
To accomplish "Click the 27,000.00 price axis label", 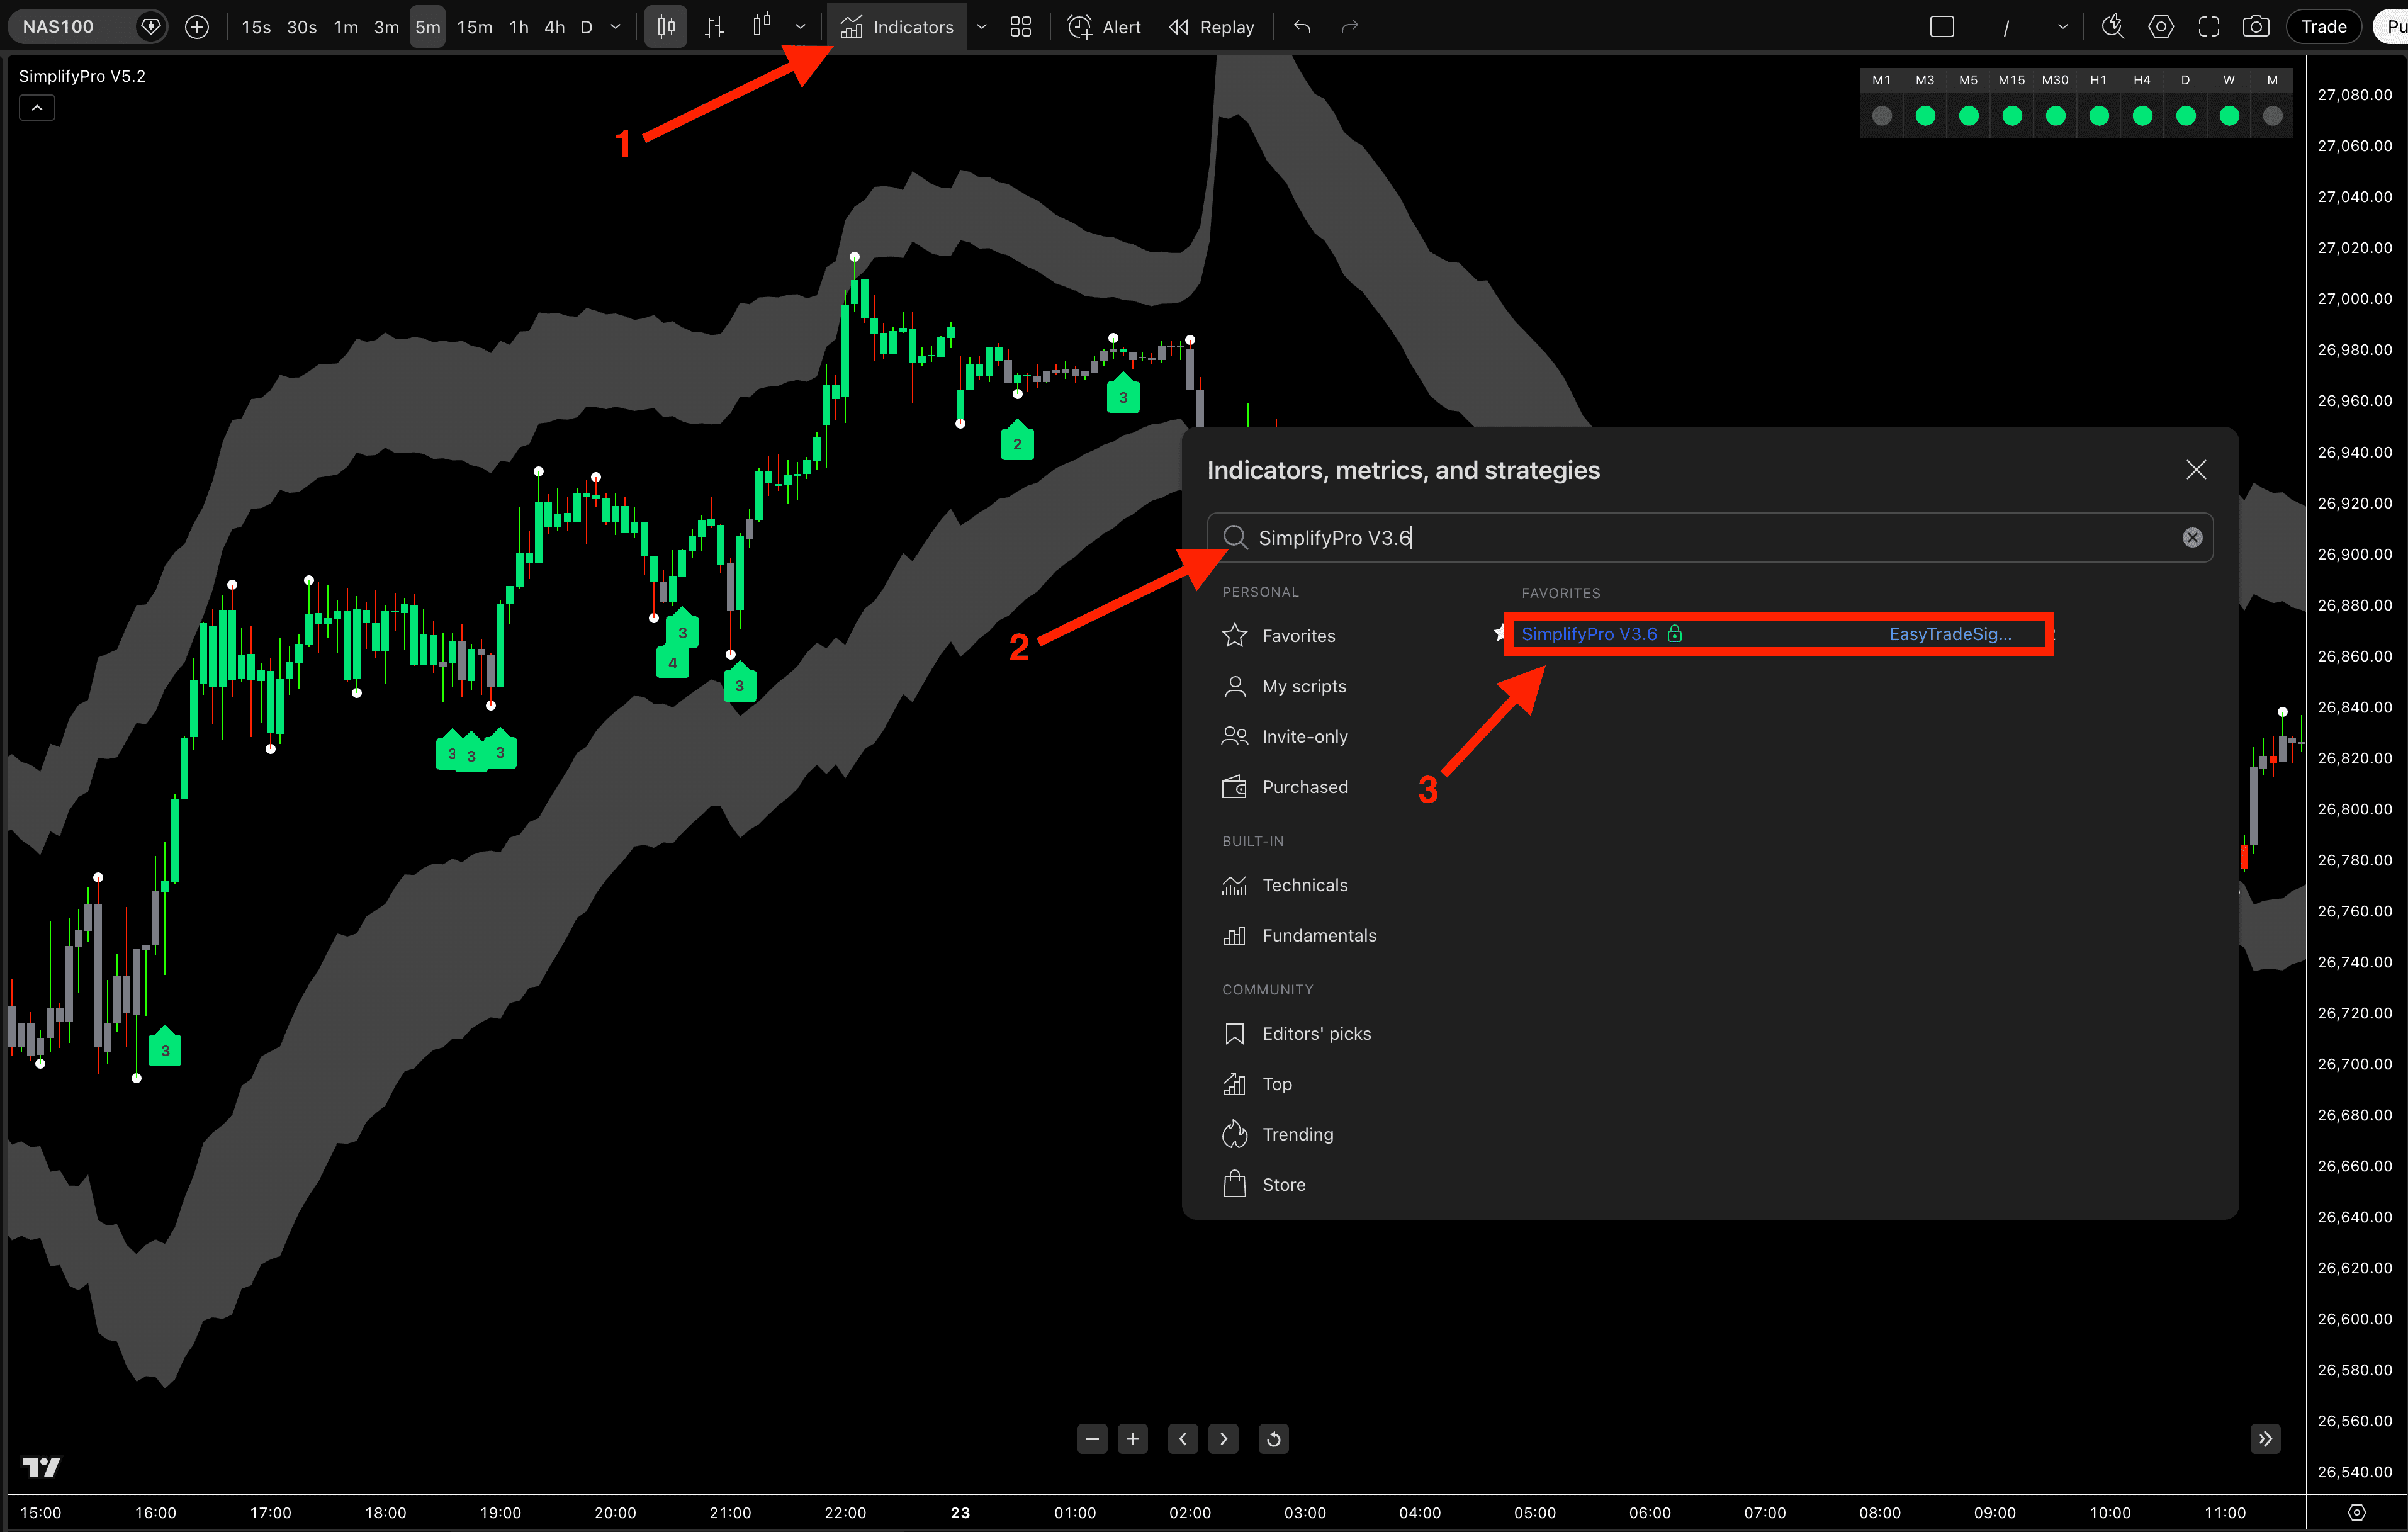I will pyautogui.click(x=2354, y=299).
